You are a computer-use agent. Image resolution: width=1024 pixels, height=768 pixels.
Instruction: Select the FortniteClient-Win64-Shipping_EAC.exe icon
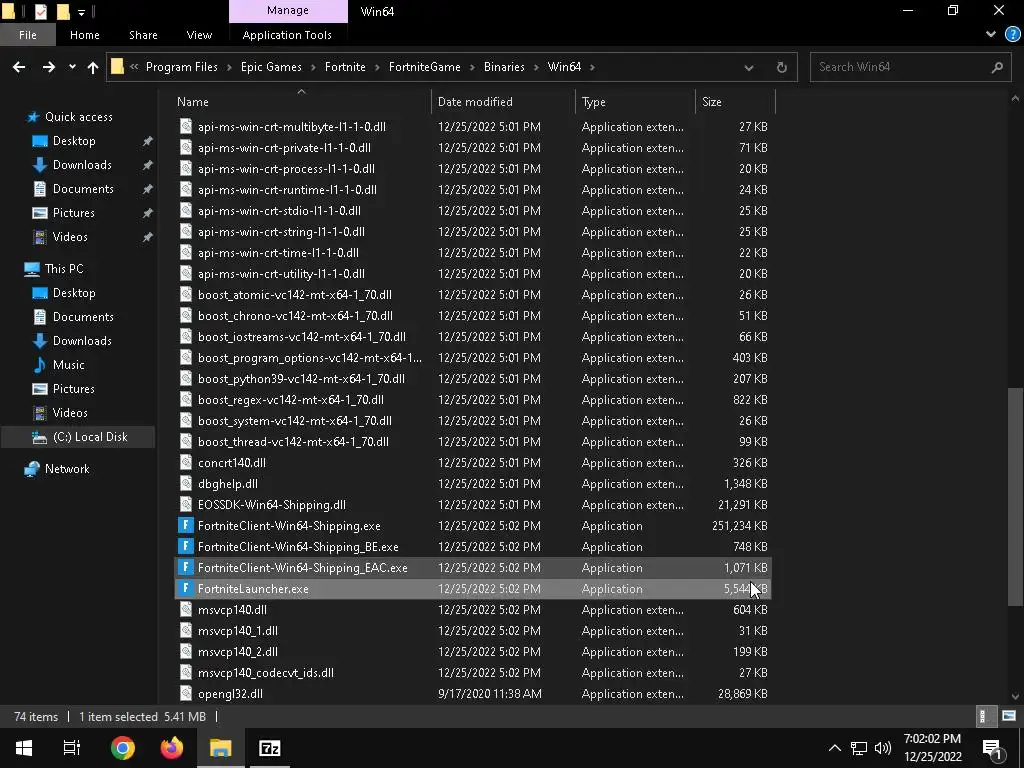(185, 568)
